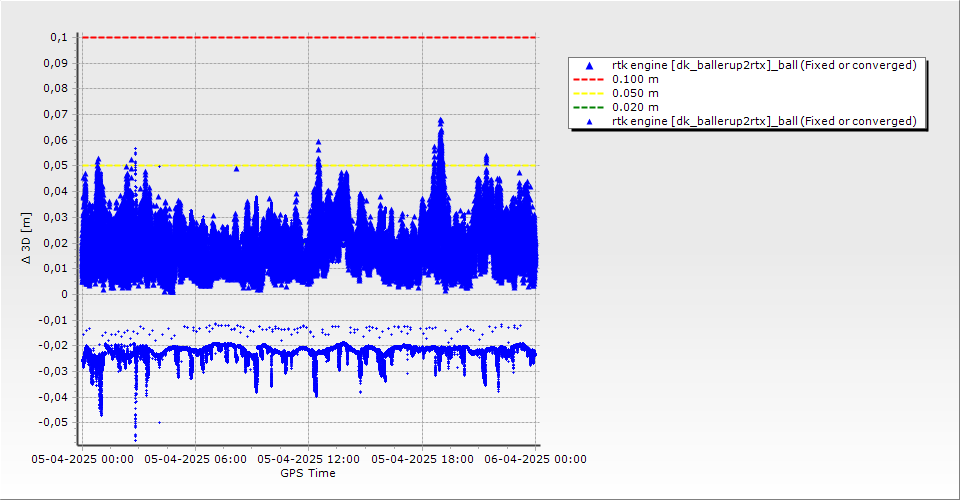960x500 pixels.
Task: Click the green dashed line legend swatch
Action: pos(589,107)
